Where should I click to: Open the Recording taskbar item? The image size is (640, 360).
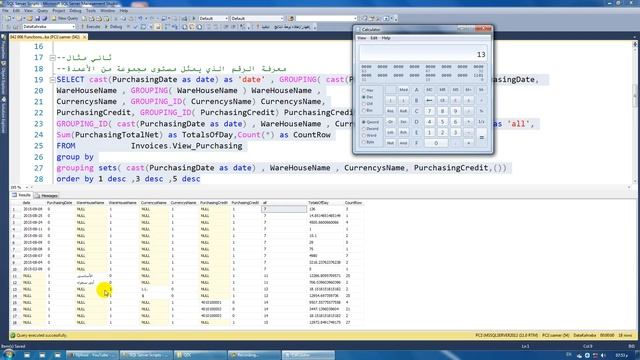254,355
